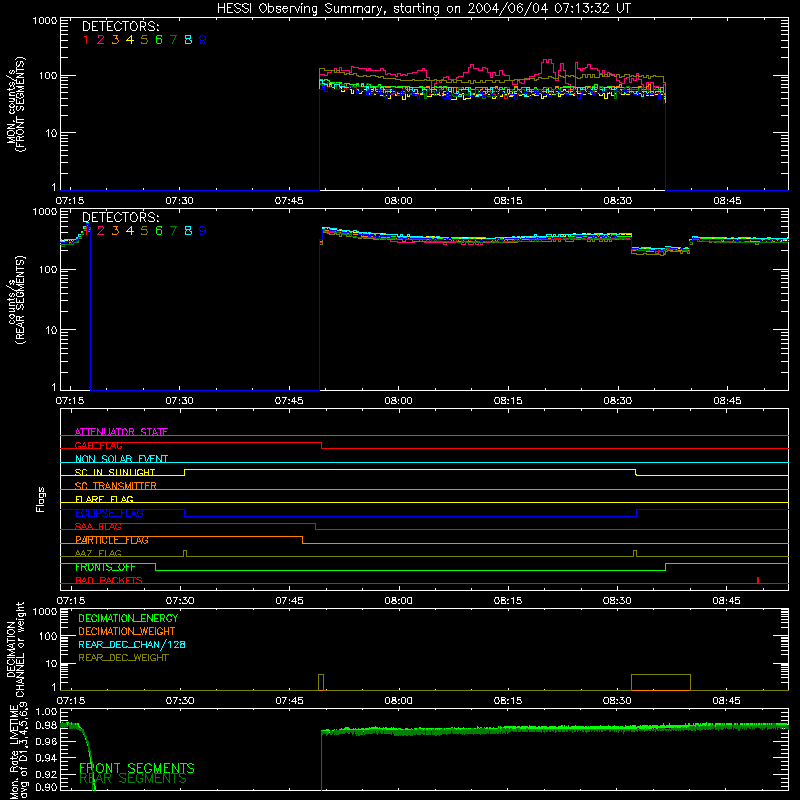This screenshot has width=800, height=800.
Task: Click cyan detector 8 in rear segments legend
Action: point(188,231)
